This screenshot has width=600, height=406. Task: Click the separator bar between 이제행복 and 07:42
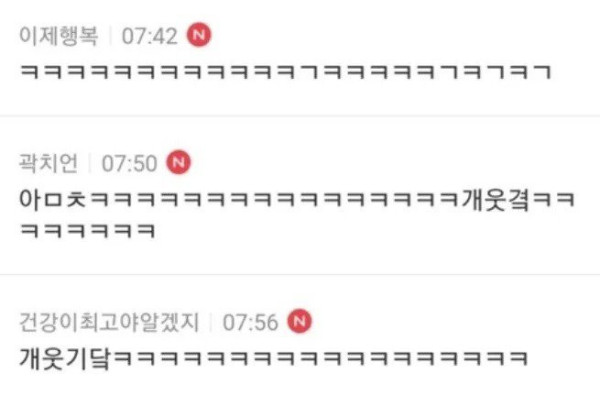point(110,36)
